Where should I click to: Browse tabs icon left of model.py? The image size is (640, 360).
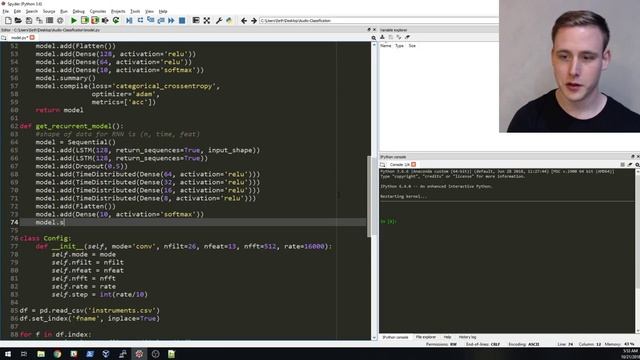point(4,38)
